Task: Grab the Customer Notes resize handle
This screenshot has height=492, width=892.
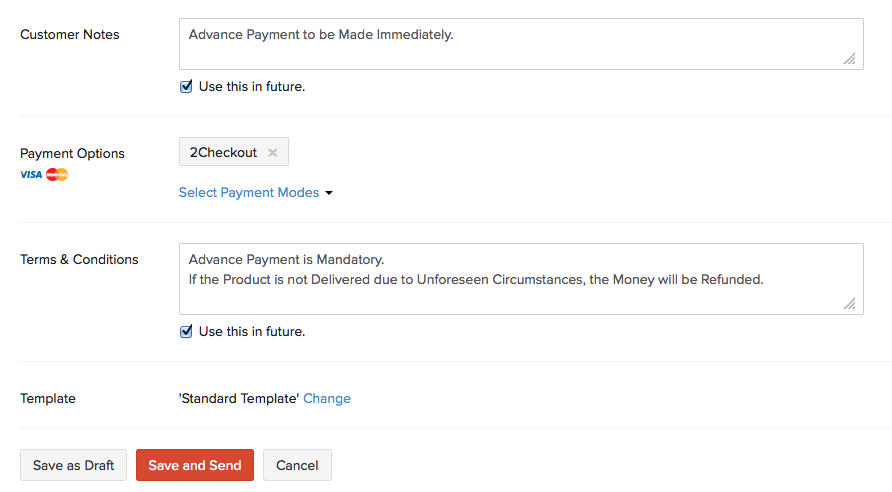Action: pos(849,59)
